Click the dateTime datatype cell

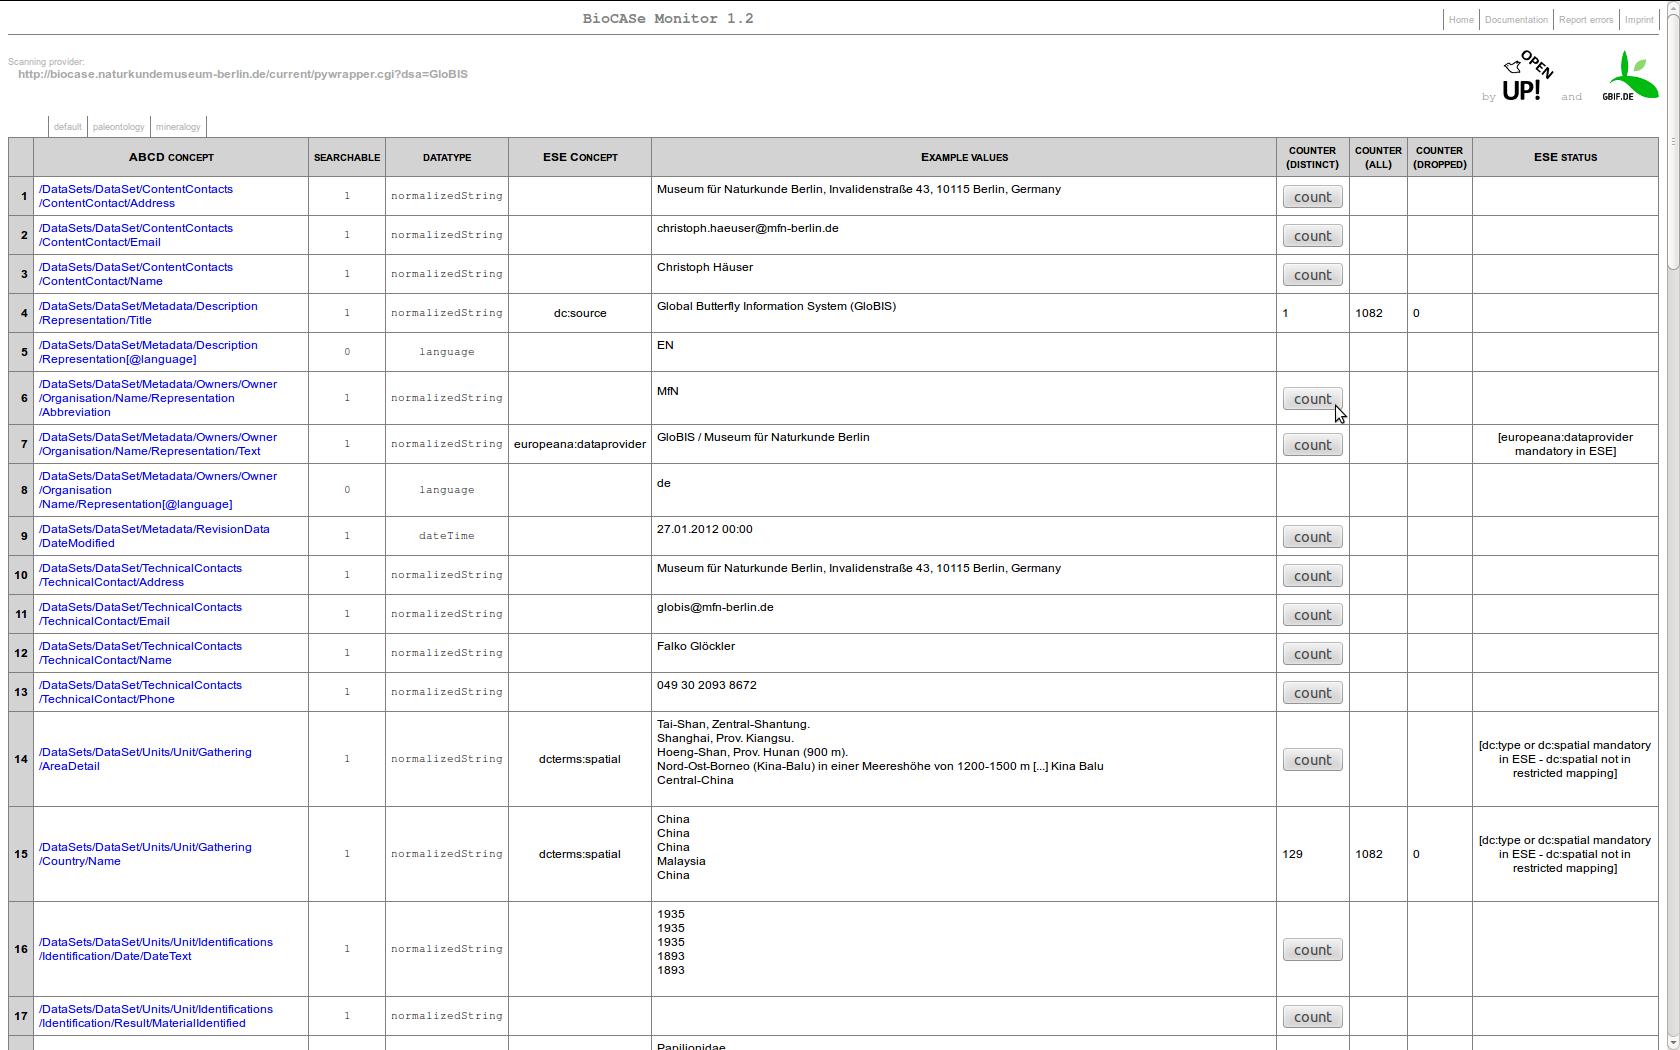tap(447, 536)
